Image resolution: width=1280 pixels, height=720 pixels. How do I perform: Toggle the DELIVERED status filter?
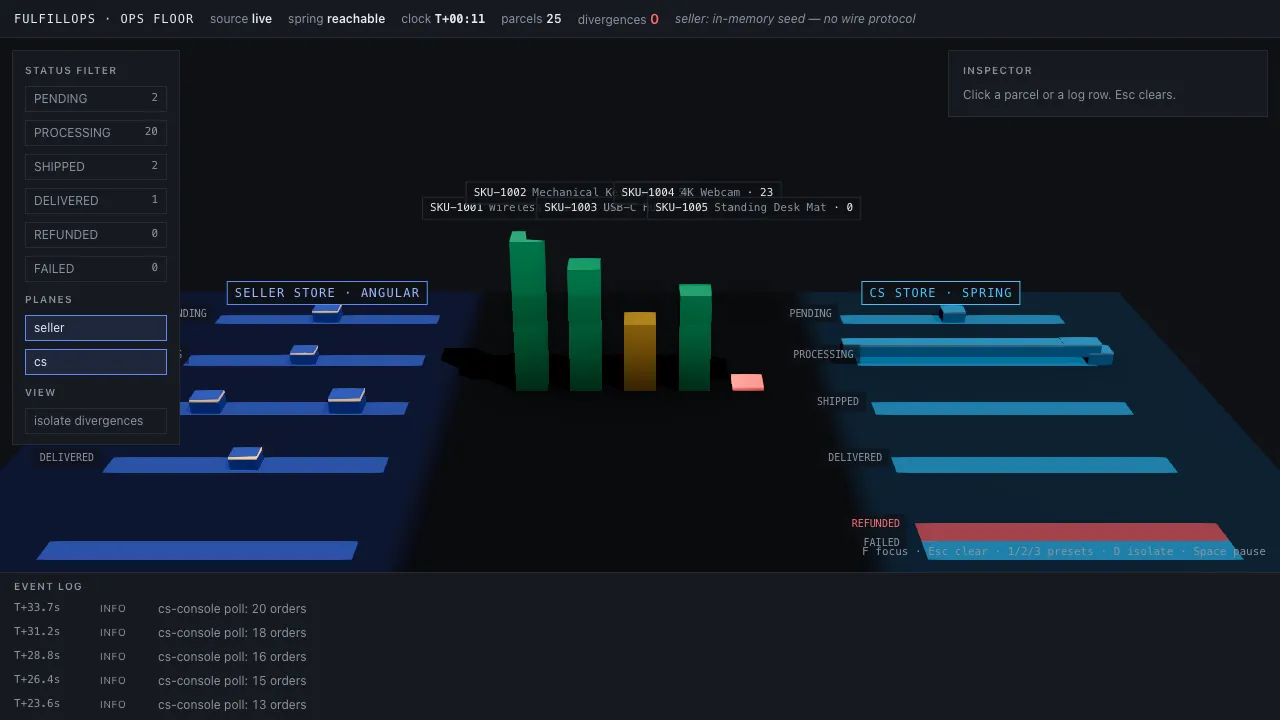pyautogui.click(x=96, y=200)
